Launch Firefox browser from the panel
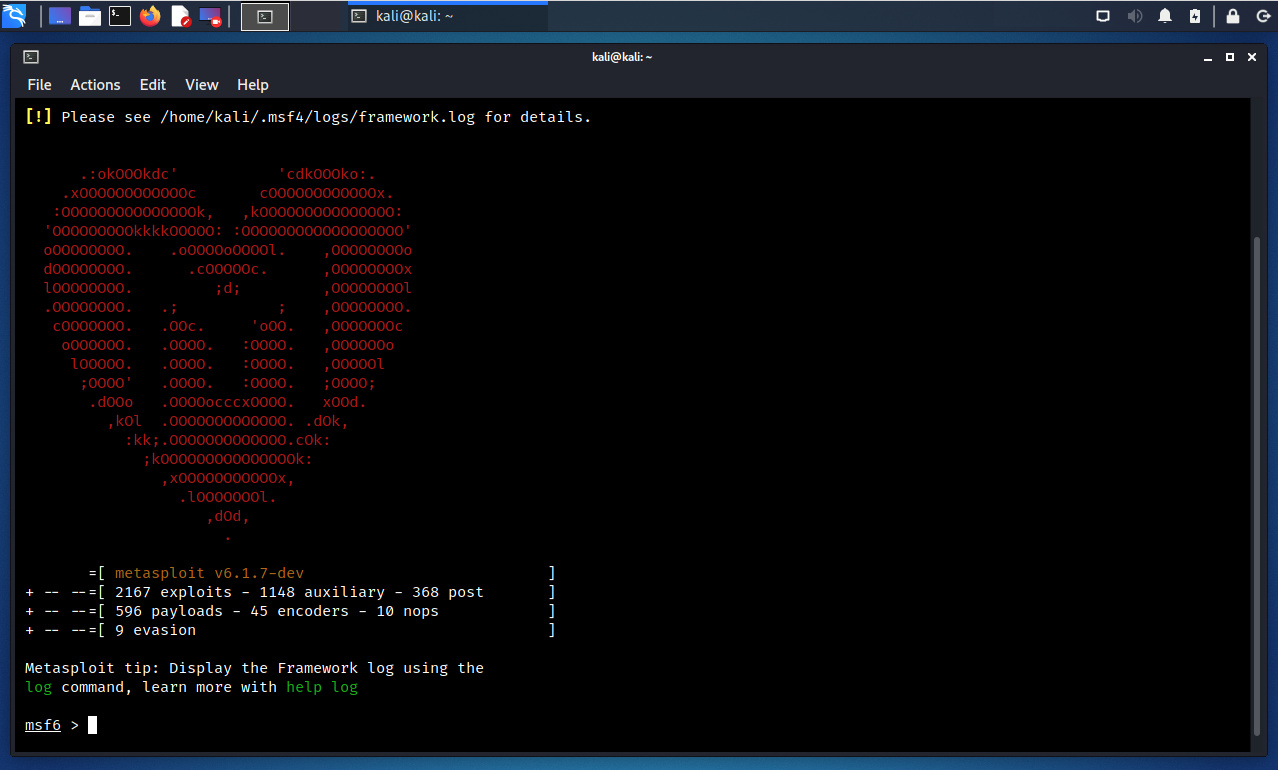Viewport: 1278px width, 770px height. [x=150, y=16]
